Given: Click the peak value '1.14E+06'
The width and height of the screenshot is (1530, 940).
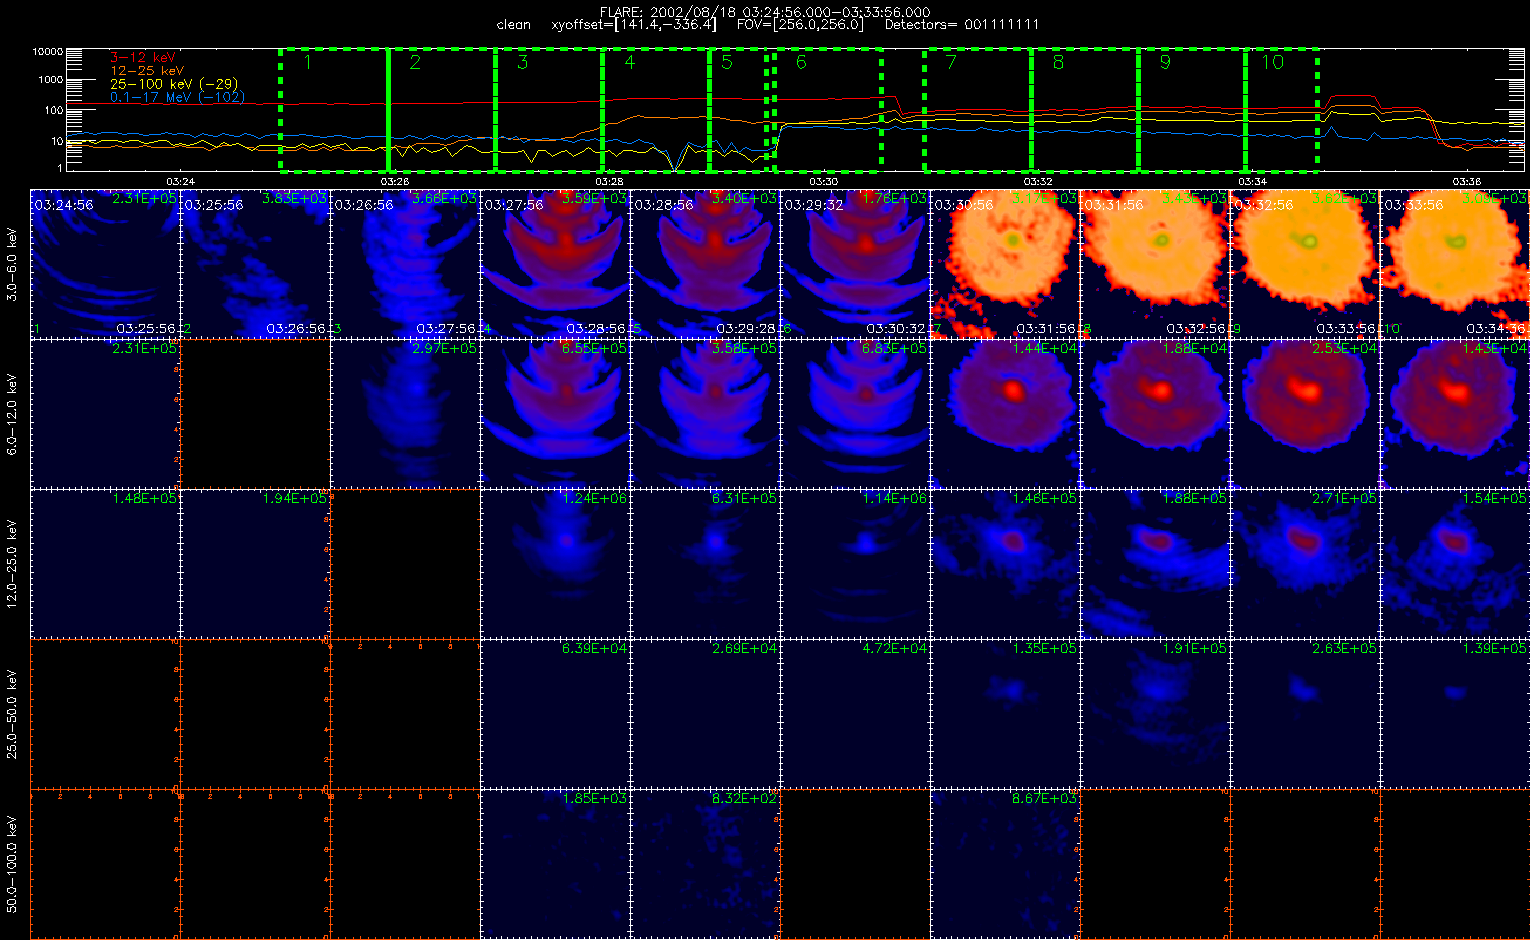Looking at the screenshot, I should tap(894, 499).
